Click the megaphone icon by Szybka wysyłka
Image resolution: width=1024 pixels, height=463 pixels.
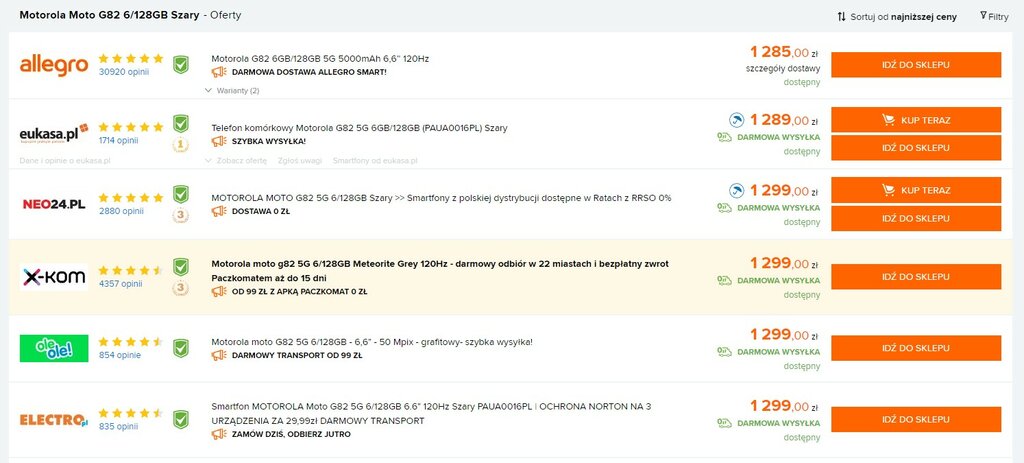pos(219,141)
